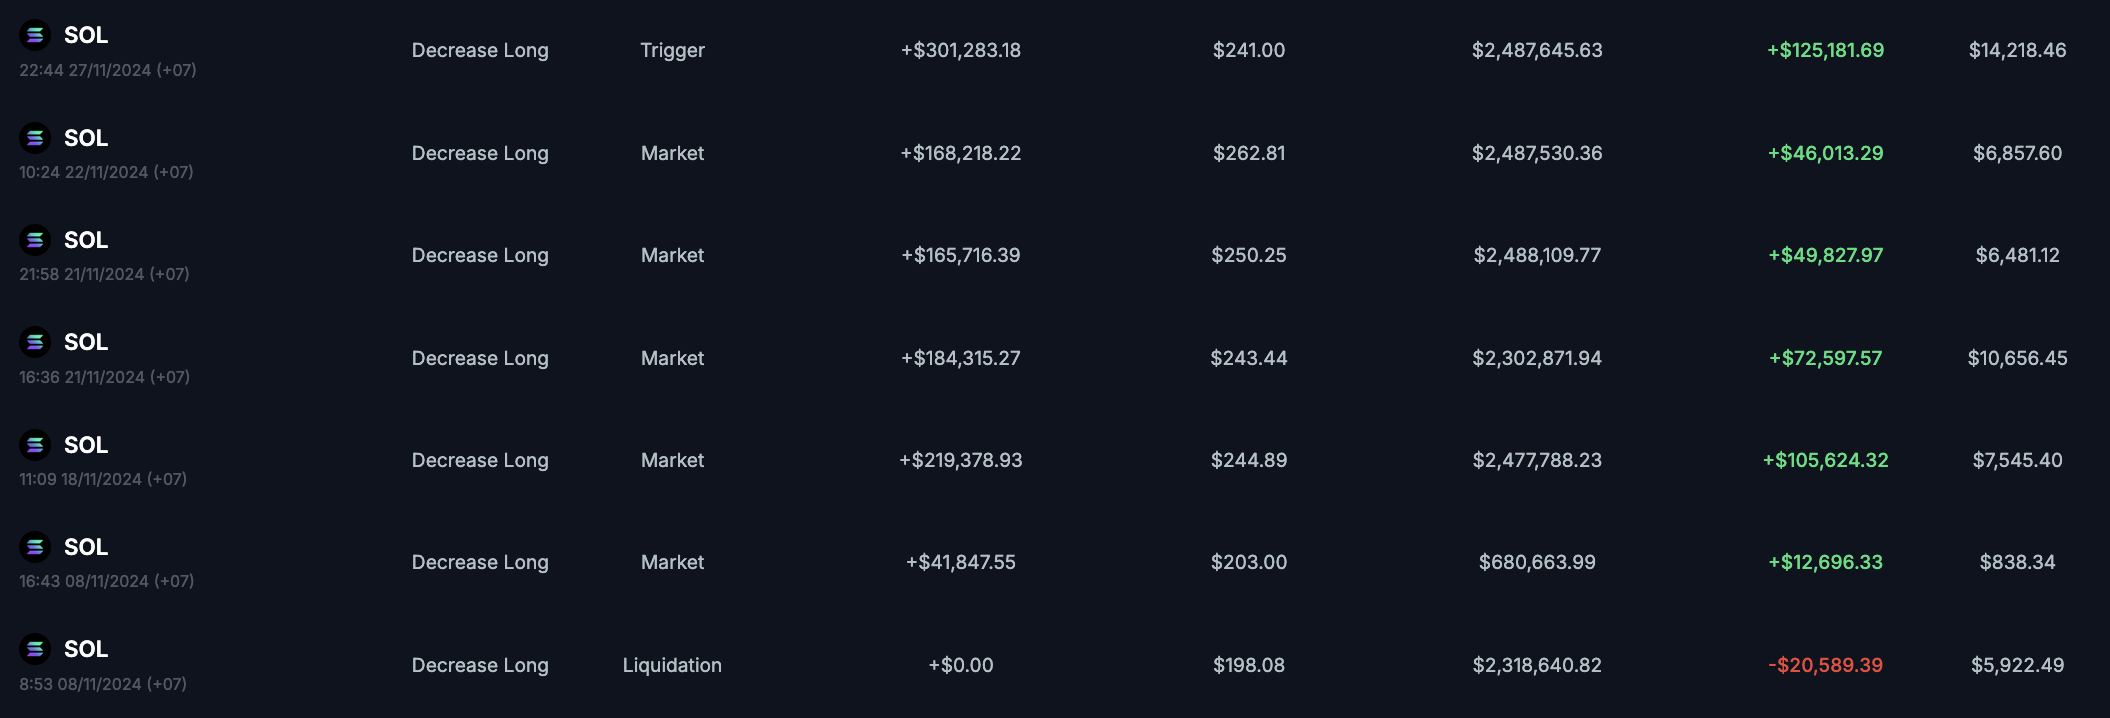Image resolution: width=2110 pixels, height=718 pixels.
Task: Select the $262.81 price cell
Action: click(1249, 153)
